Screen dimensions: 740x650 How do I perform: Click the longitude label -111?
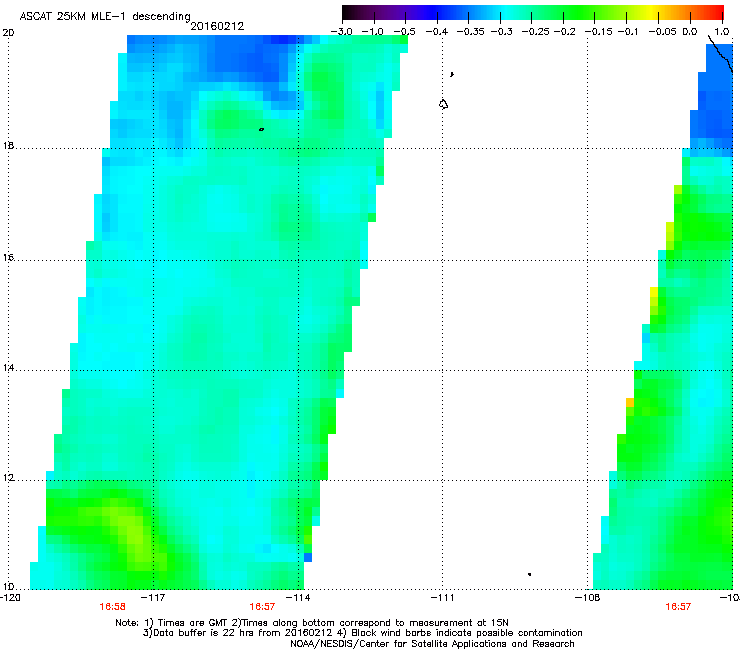(x=442, y=598)
